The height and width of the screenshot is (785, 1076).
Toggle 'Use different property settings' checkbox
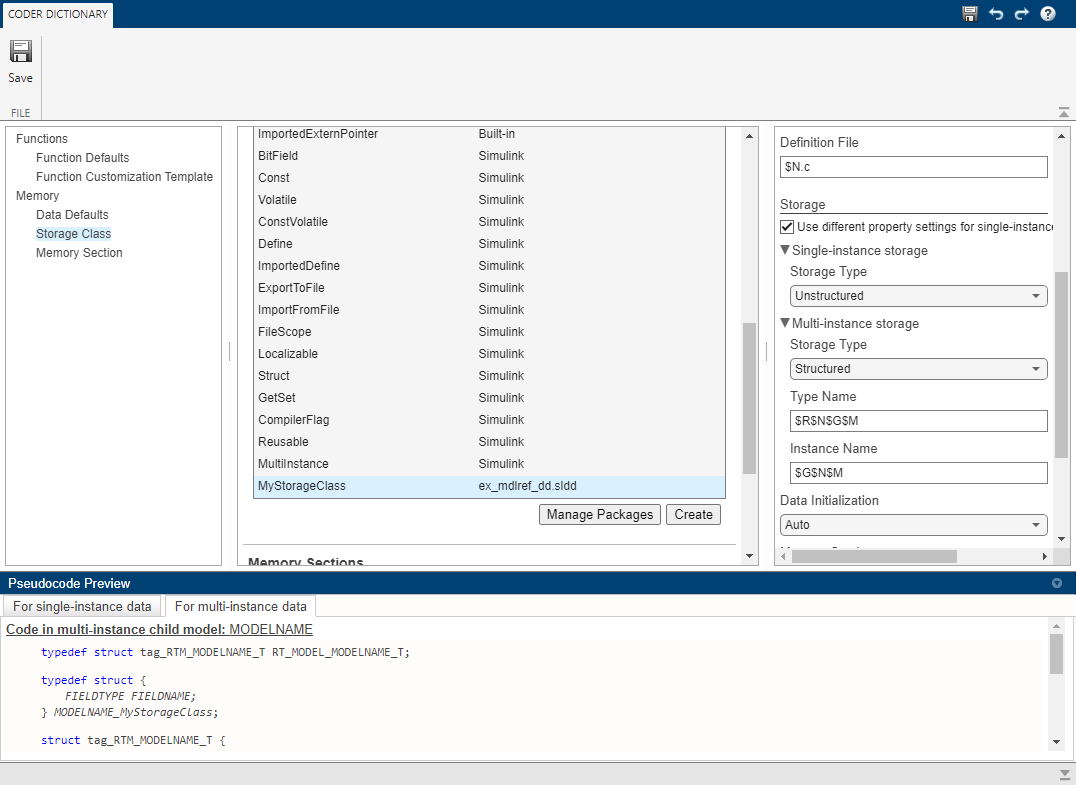(x=787, y=227)
